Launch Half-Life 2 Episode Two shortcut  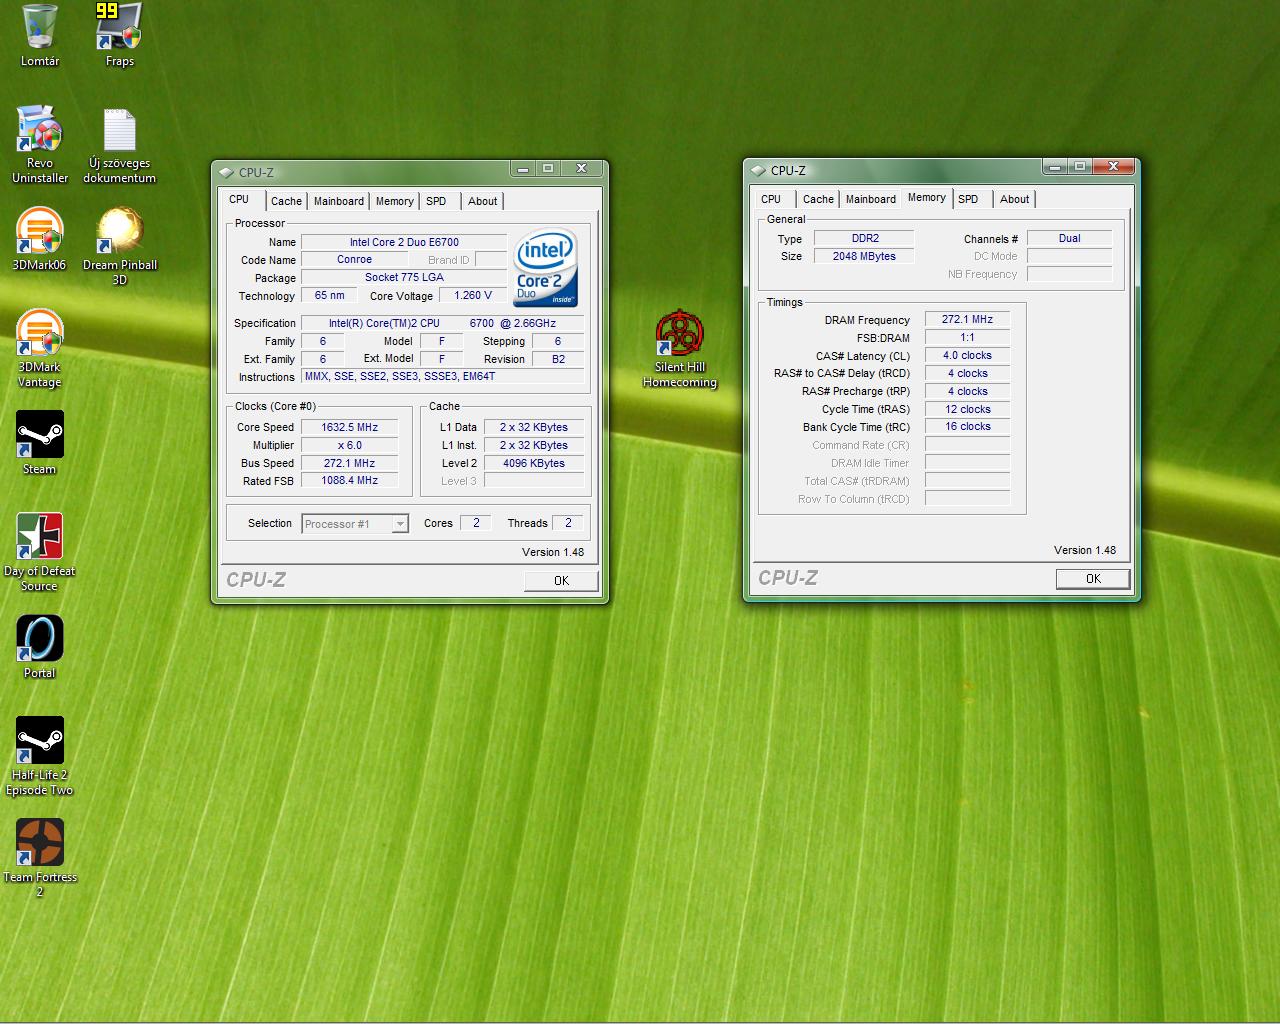[x=40, y=757]
